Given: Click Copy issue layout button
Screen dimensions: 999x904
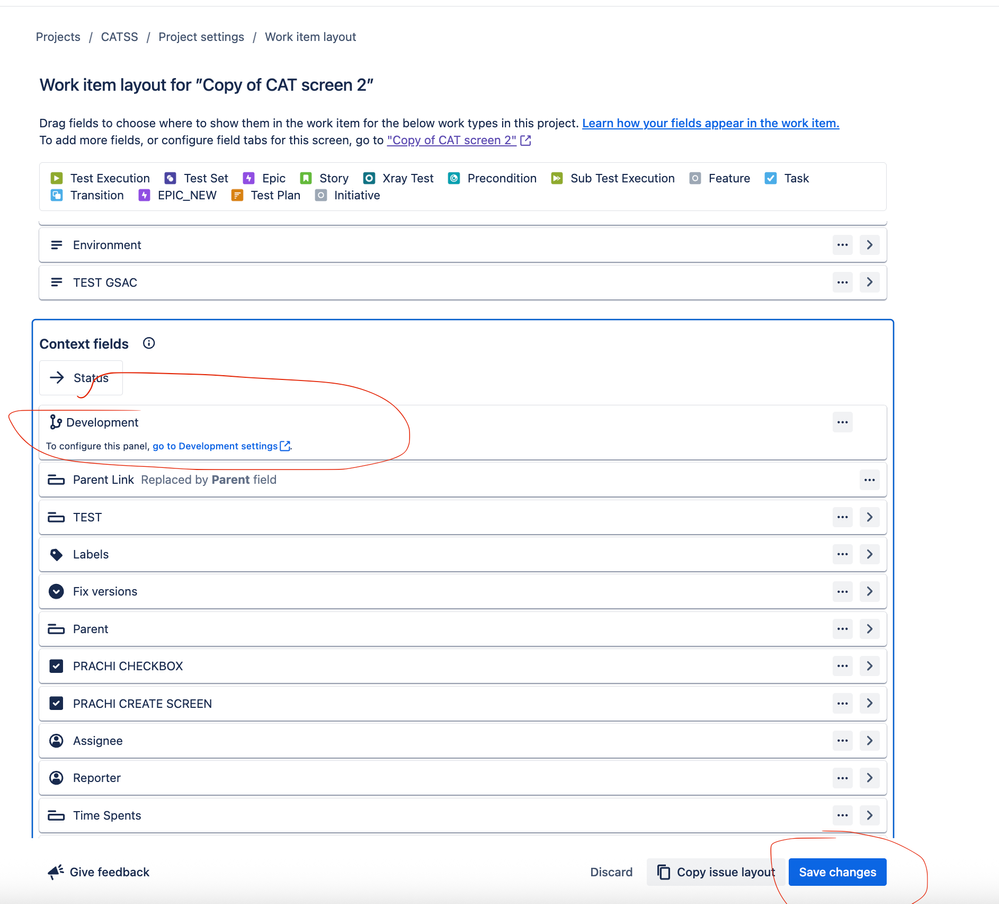Looking at the screenshot, I should pos(715,872).
